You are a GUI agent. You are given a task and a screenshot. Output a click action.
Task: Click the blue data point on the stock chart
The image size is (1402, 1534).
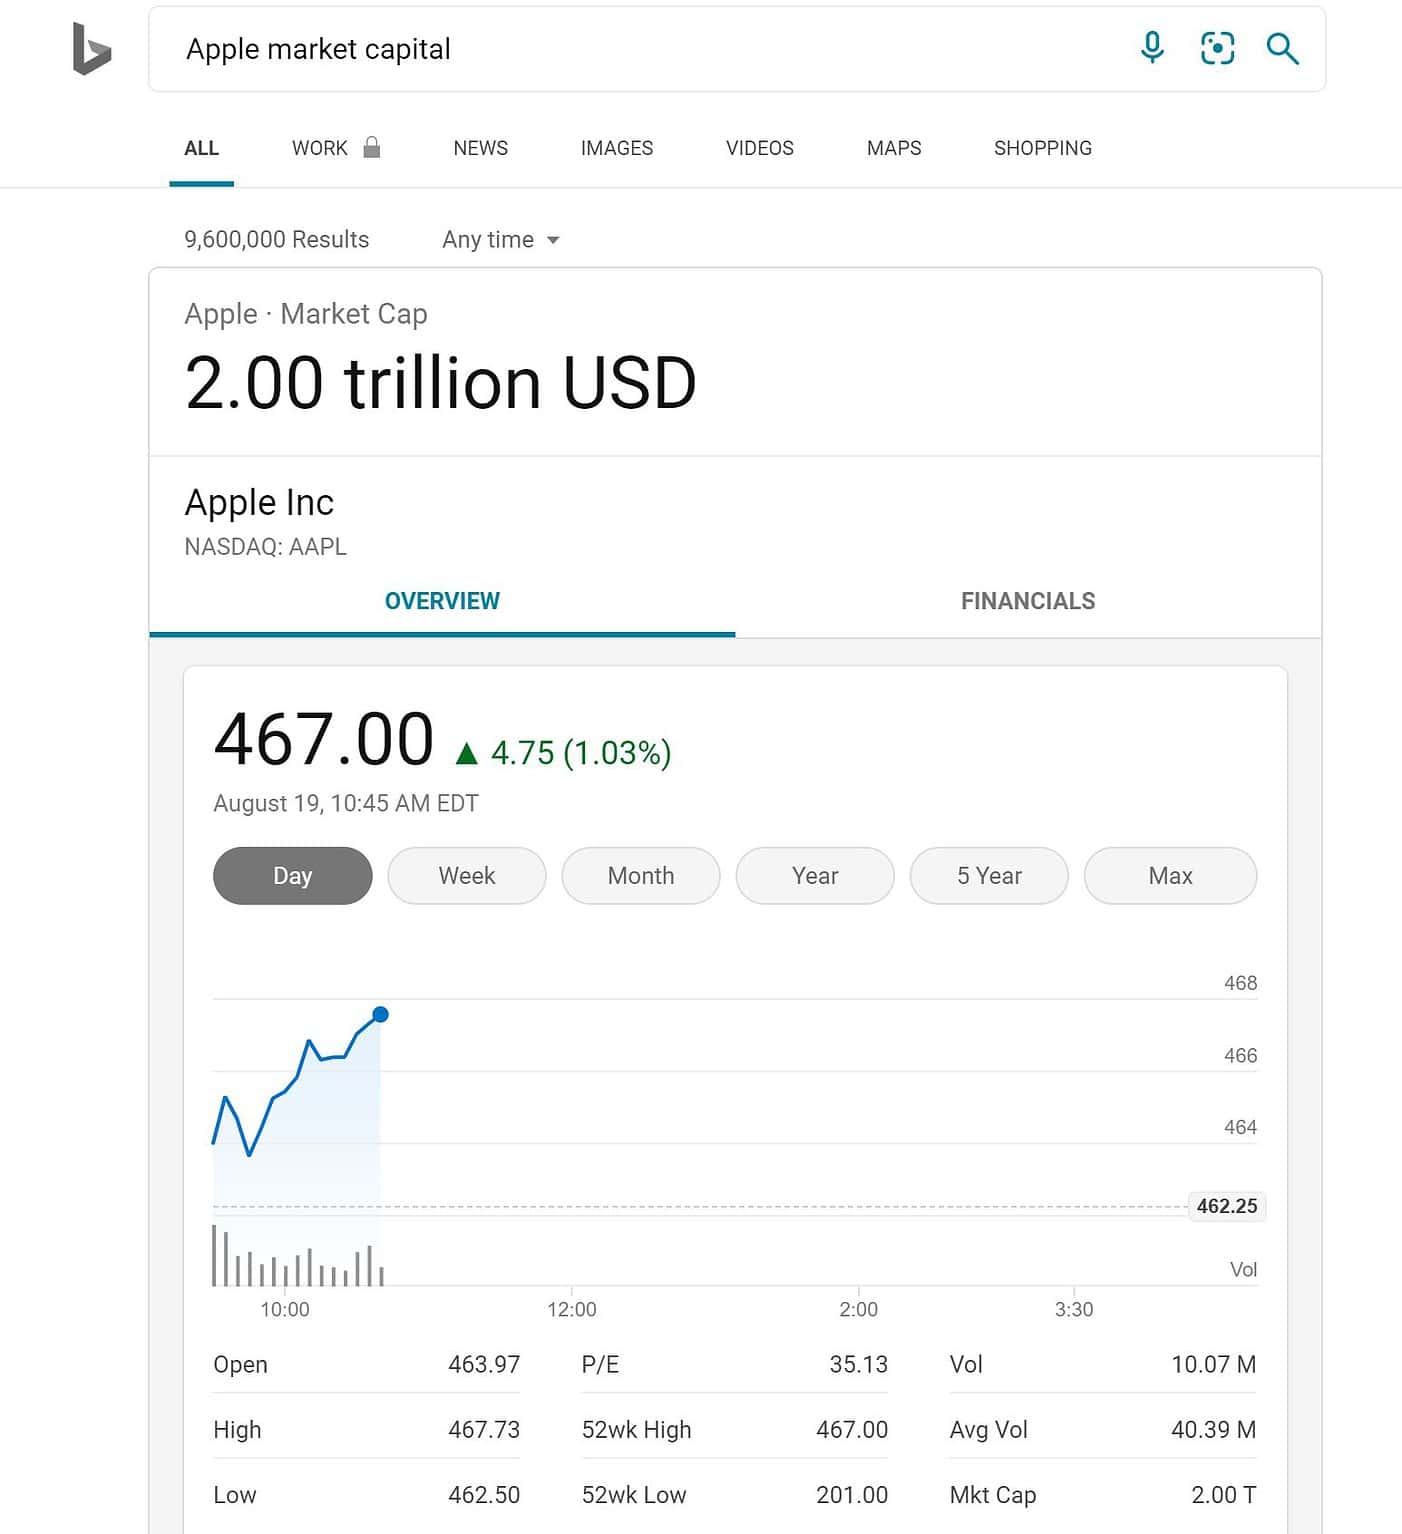coord(380,1014)
